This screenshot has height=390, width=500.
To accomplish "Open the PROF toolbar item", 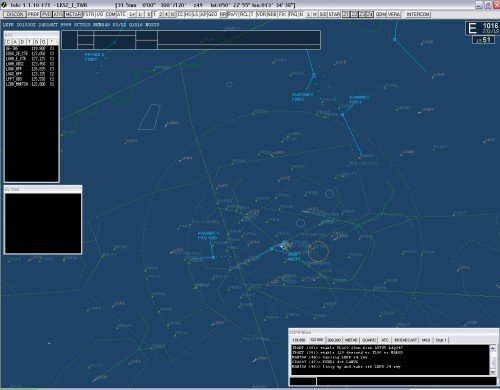I will [33, 14].
